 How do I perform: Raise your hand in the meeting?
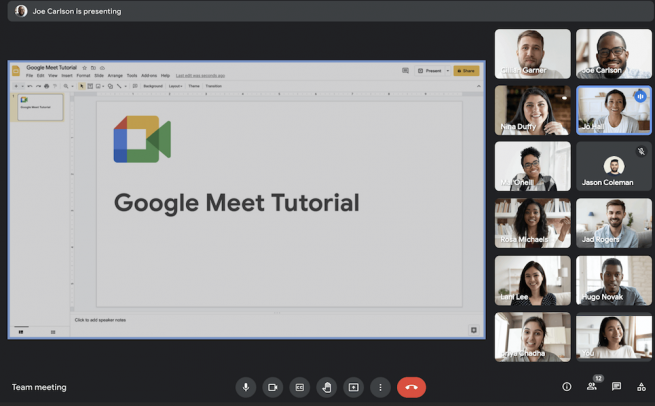pos(326,387)
